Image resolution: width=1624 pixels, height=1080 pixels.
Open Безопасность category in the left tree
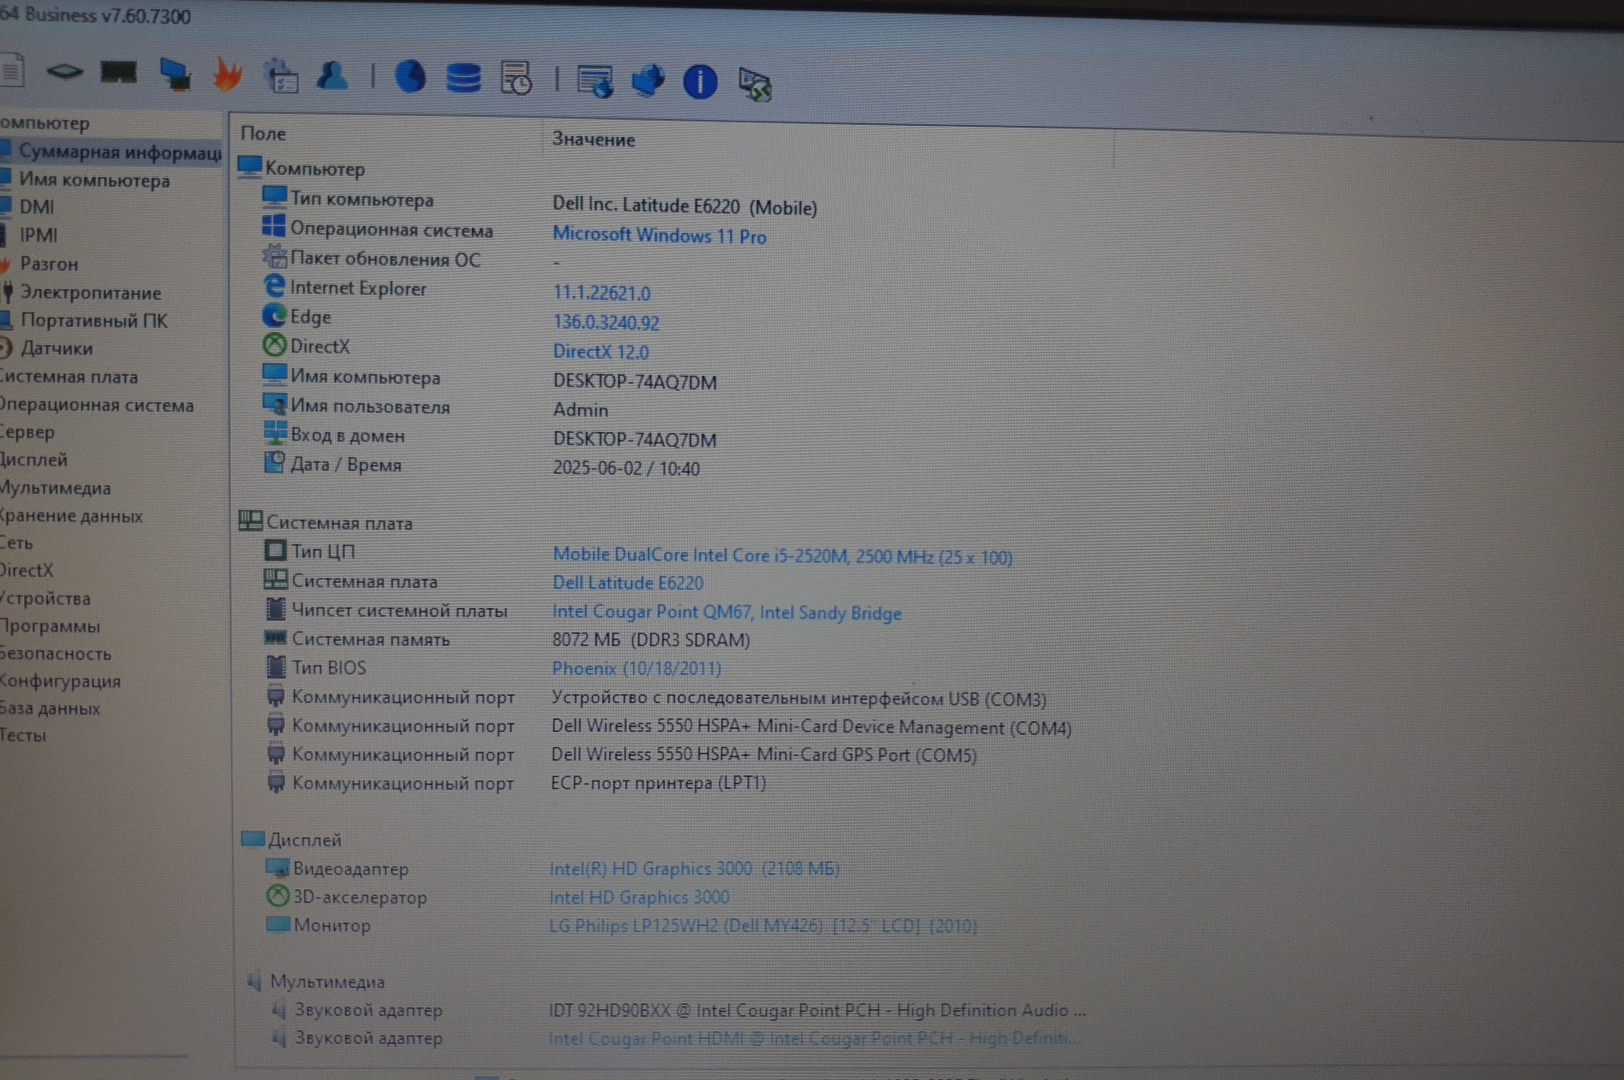(x=56, y=653)
